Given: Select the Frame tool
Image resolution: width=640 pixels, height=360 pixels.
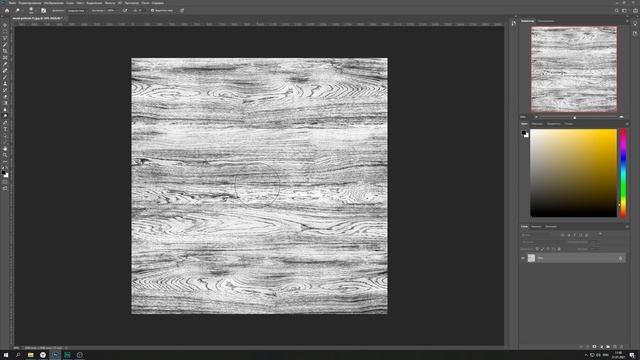Looking at the screenshot, I should 5,58.
